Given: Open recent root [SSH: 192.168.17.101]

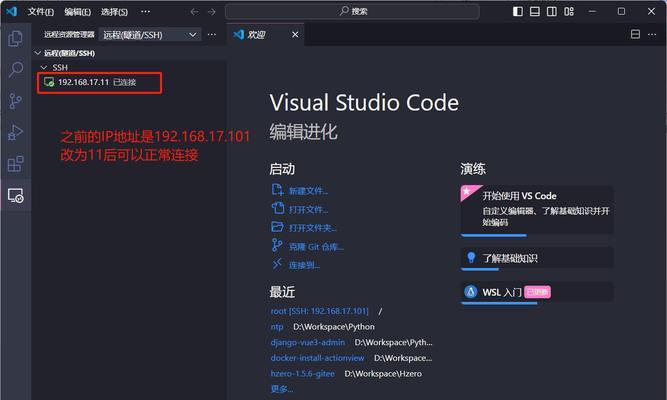Looking at the screenshot, I should [x=319, y=311].
